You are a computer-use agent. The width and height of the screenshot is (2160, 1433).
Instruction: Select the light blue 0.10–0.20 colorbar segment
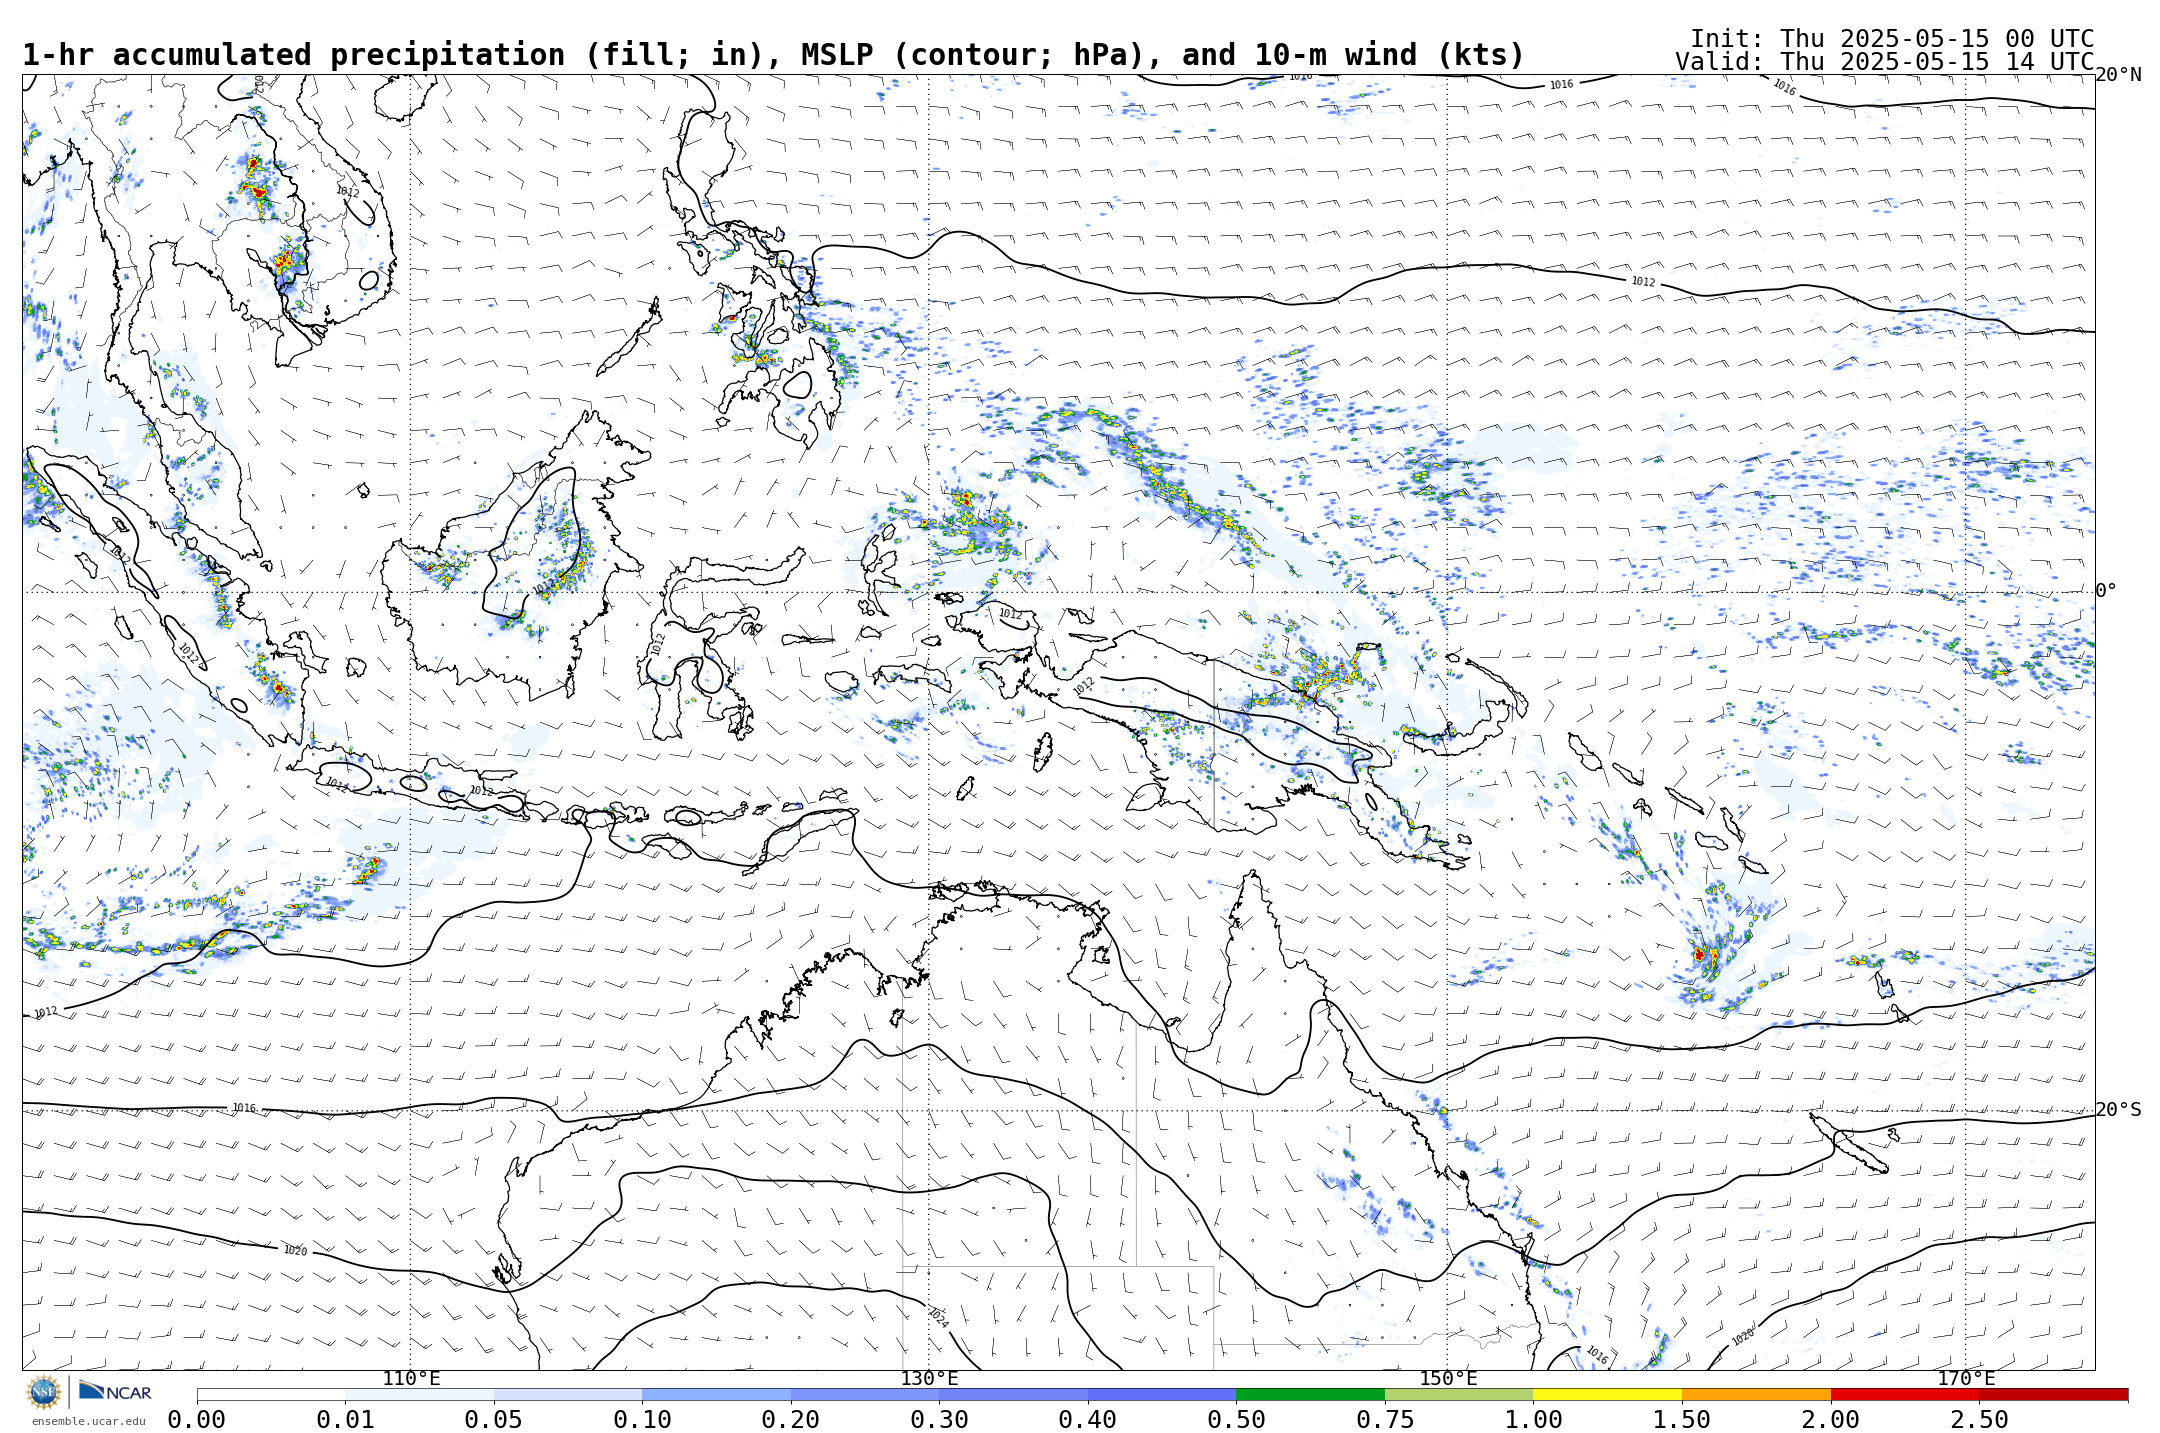pyautogui.click(x=716, y=1394)
